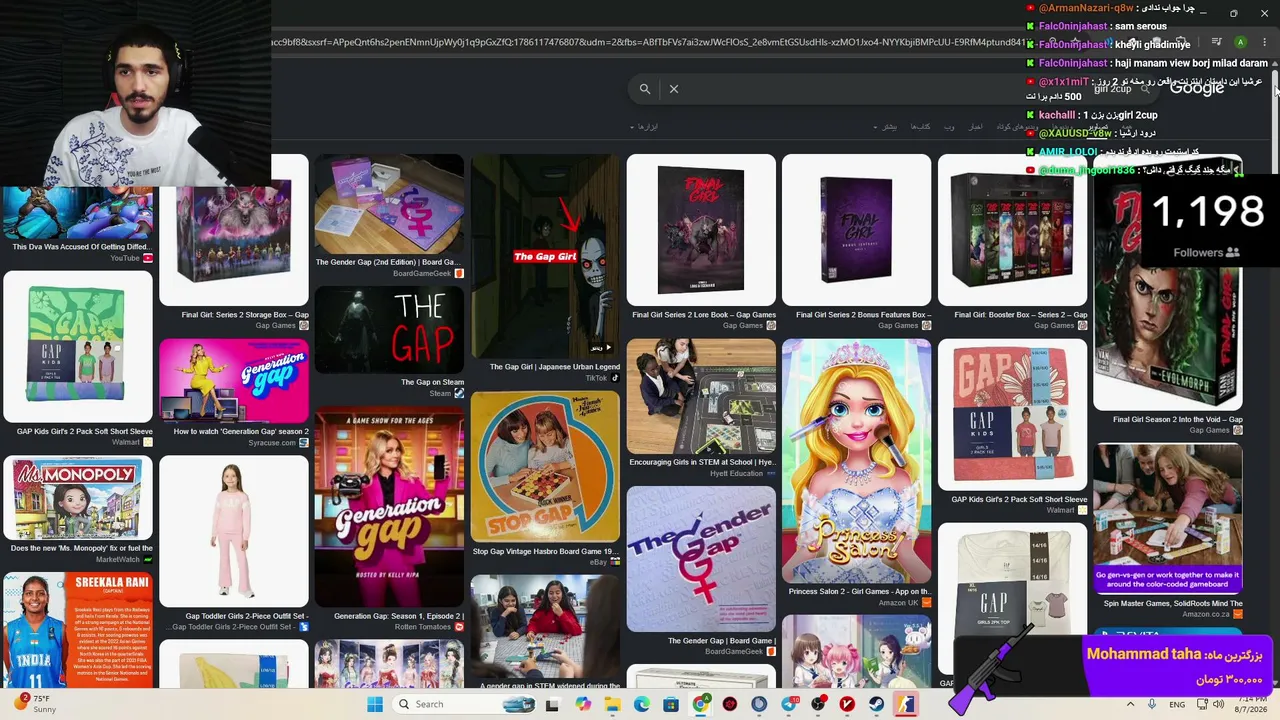Image resolution: width=1280 pixels, height=720 pixels.
Task: Open 'The Gap on Steam' caption link
Action: [432, 382]
